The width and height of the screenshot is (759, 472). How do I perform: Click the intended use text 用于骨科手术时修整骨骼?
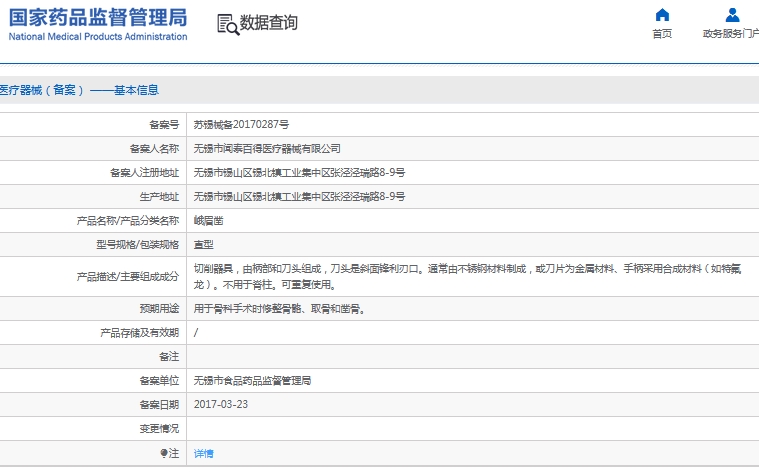tap(279, 308)
